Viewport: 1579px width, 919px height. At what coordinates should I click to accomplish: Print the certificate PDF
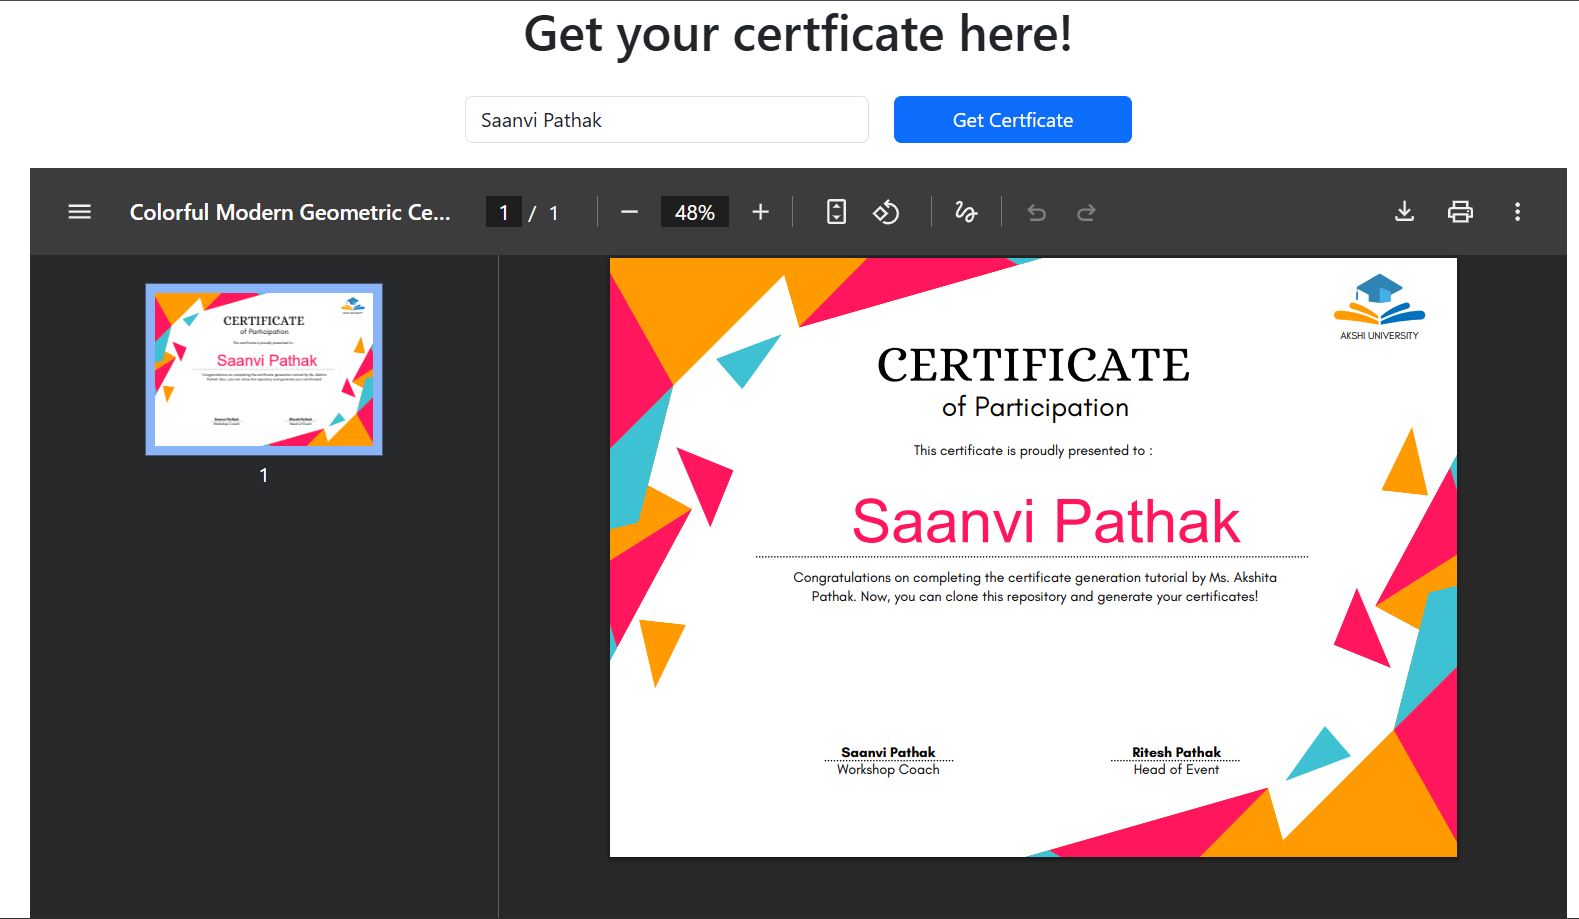coord(1460,212)
